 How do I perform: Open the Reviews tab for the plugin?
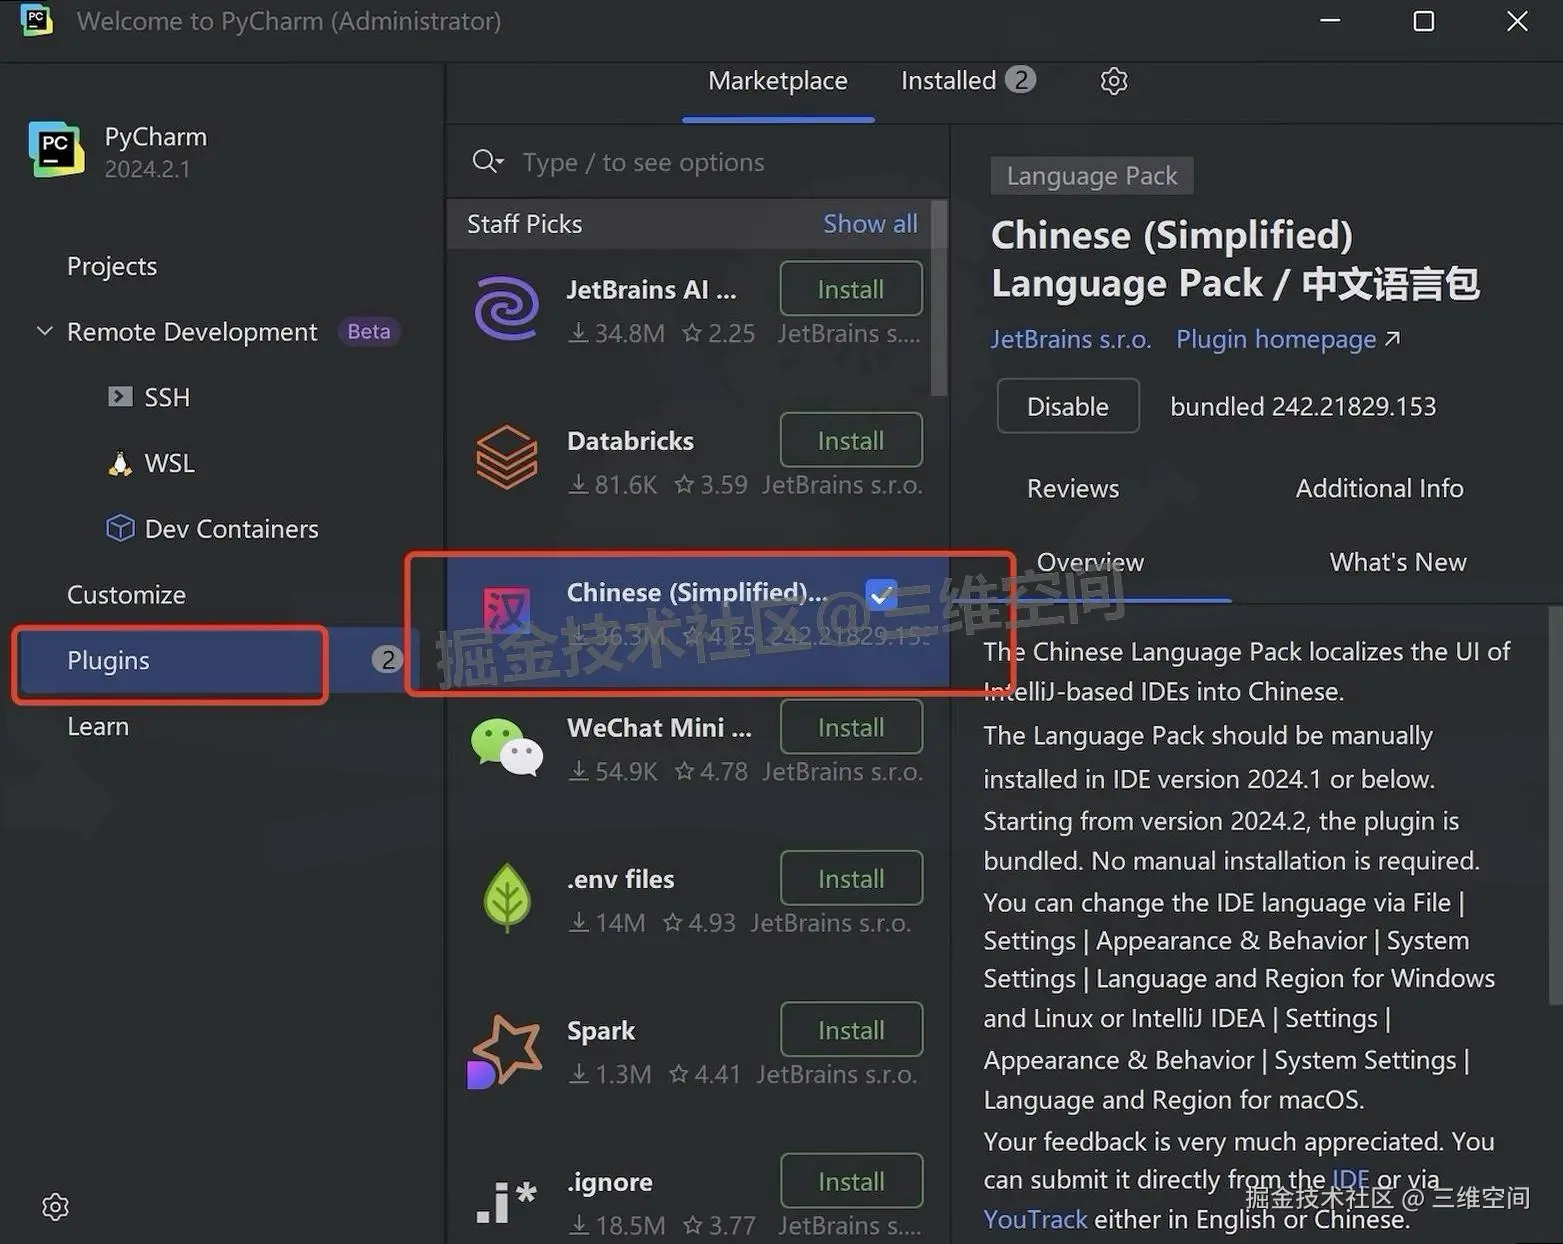1072,489
